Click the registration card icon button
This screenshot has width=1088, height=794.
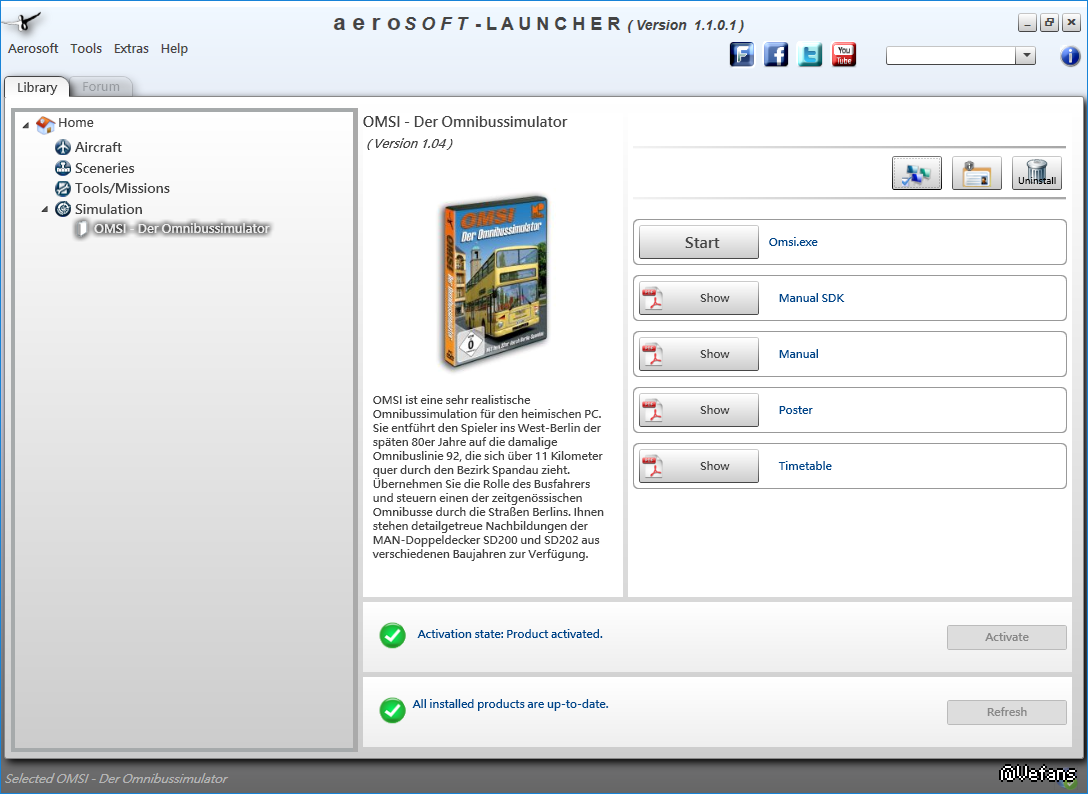(x=976, y=173)
